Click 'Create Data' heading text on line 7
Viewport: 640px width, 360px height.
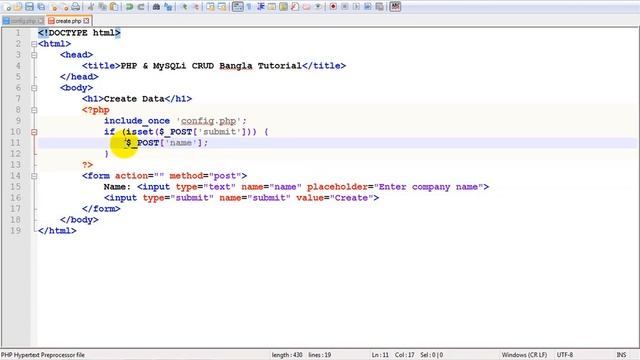[134, 99]
